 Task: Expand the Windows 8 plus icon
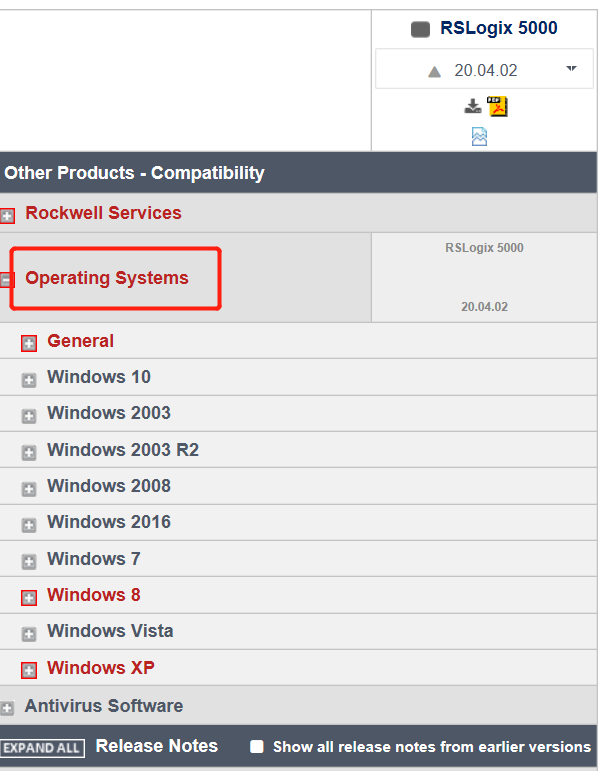click(x=29, y=597)
